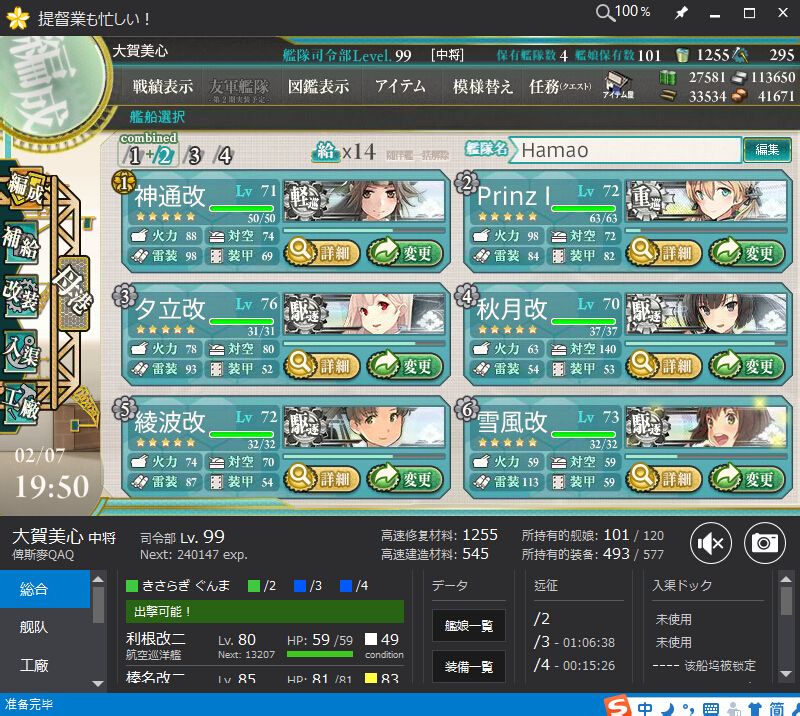Click 変更 for 綾波改

[x=405, y=478]
